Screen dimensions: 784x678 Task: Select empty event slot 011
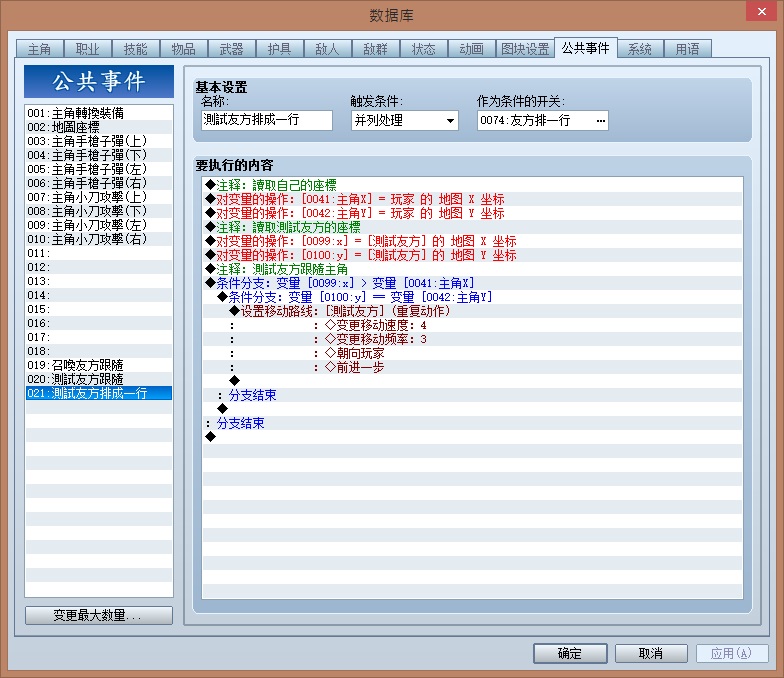click(99, 253)
